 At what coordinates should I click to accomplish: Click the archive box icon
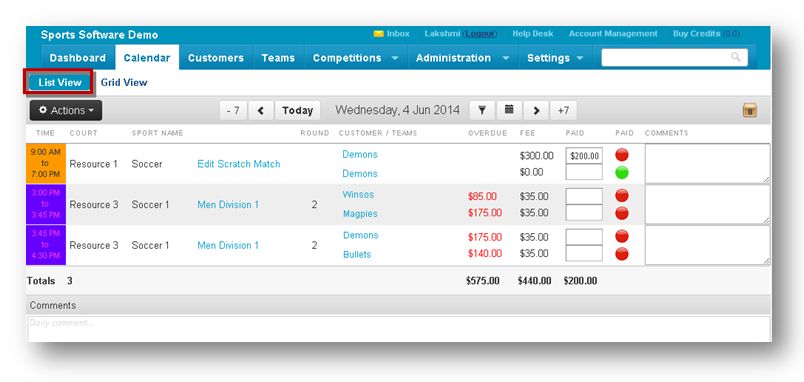pos(750,110)
